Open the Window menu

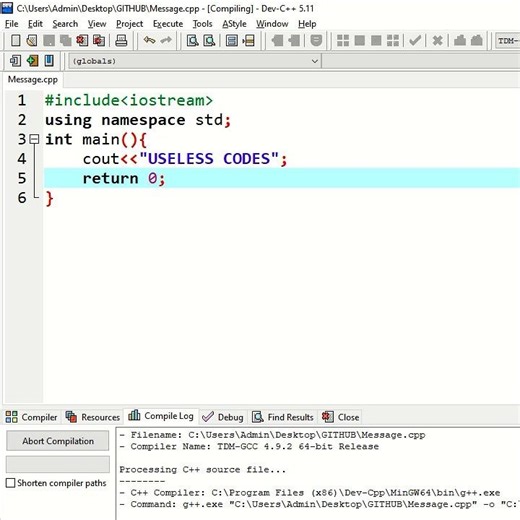coord(272,24)
